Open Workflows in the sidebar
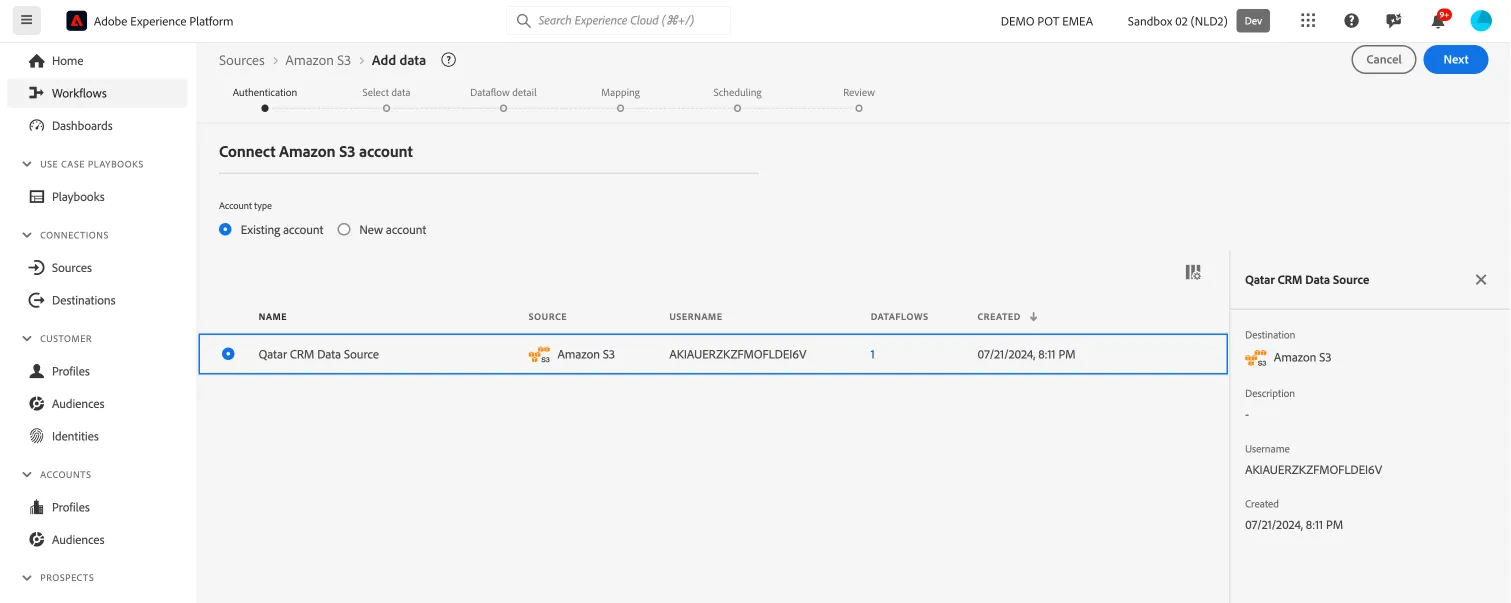 [x=97, y=93]
